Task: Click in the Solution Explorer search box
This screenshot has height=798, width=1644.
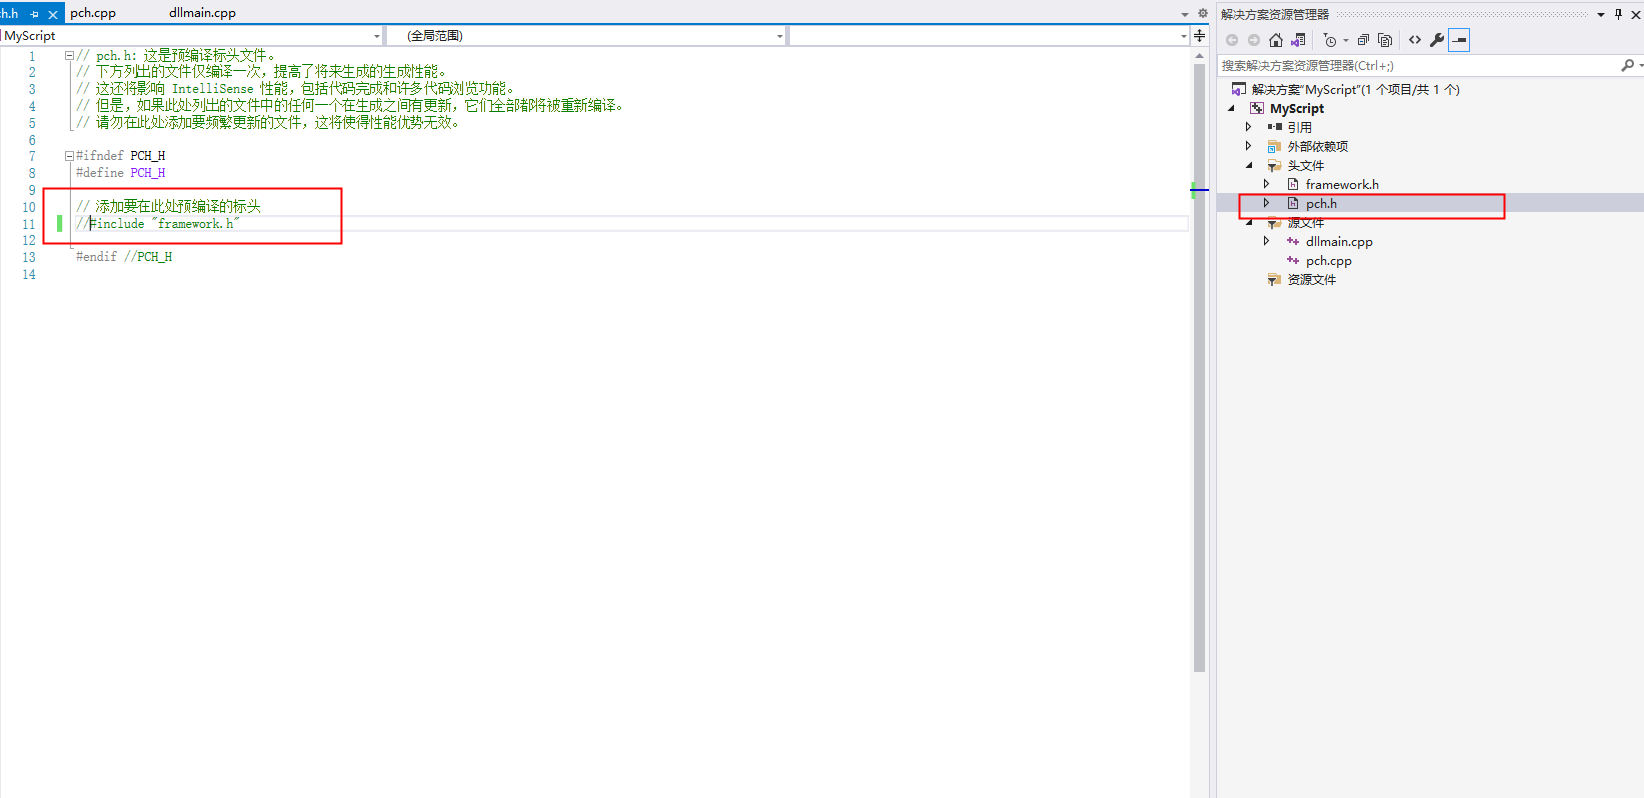Action: [x=1418, y=65]
